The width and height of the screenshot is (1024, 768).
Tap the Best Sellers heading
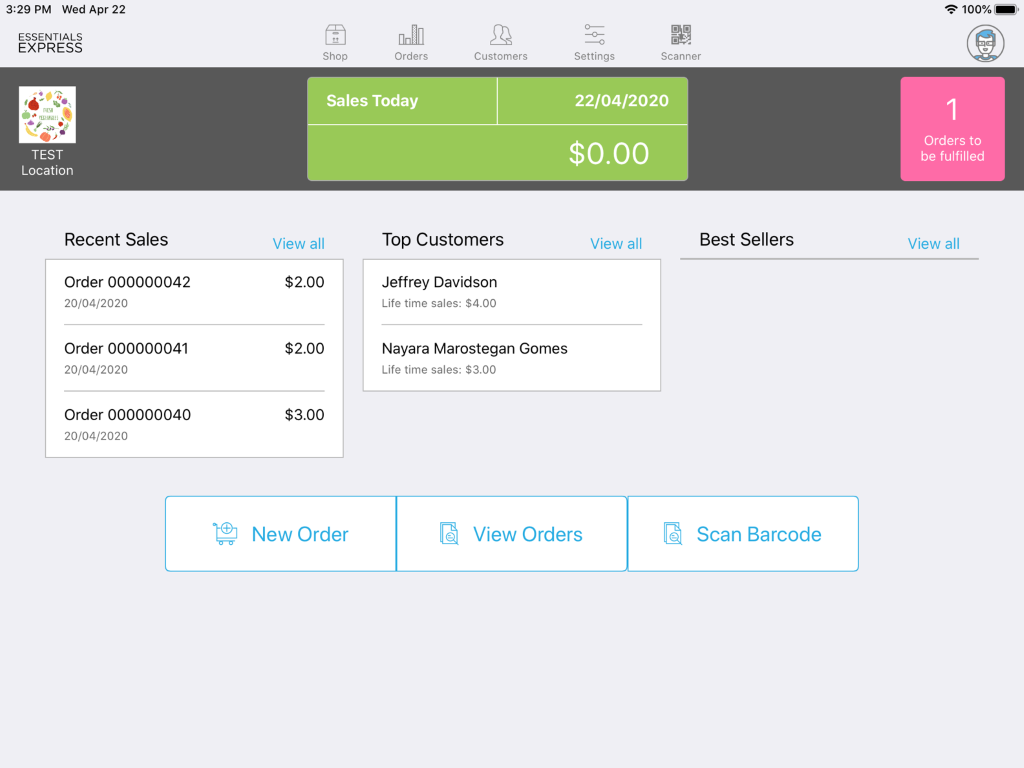[746, 240]
